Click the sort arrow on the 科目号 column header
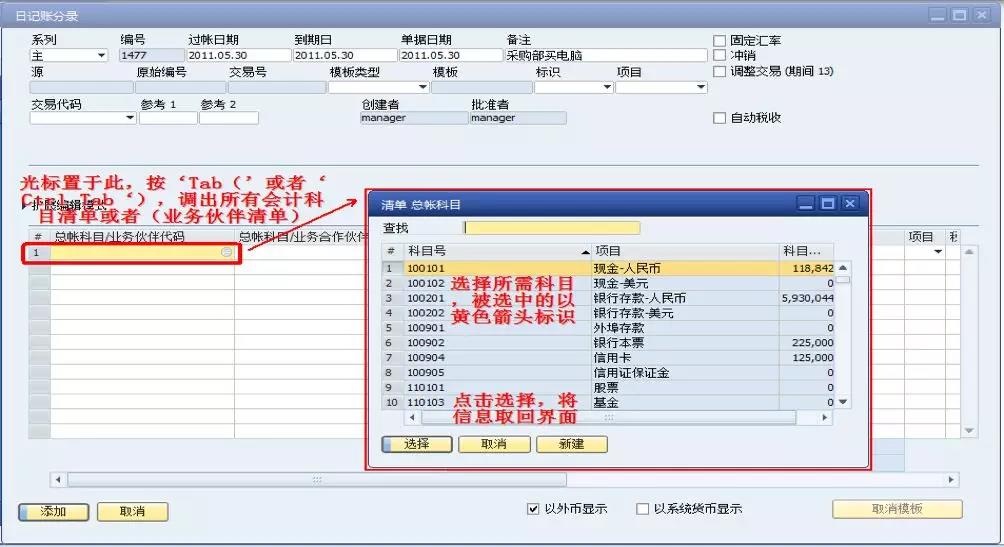The width and height of the screenshot is (1004, 547). coord(585,250)
